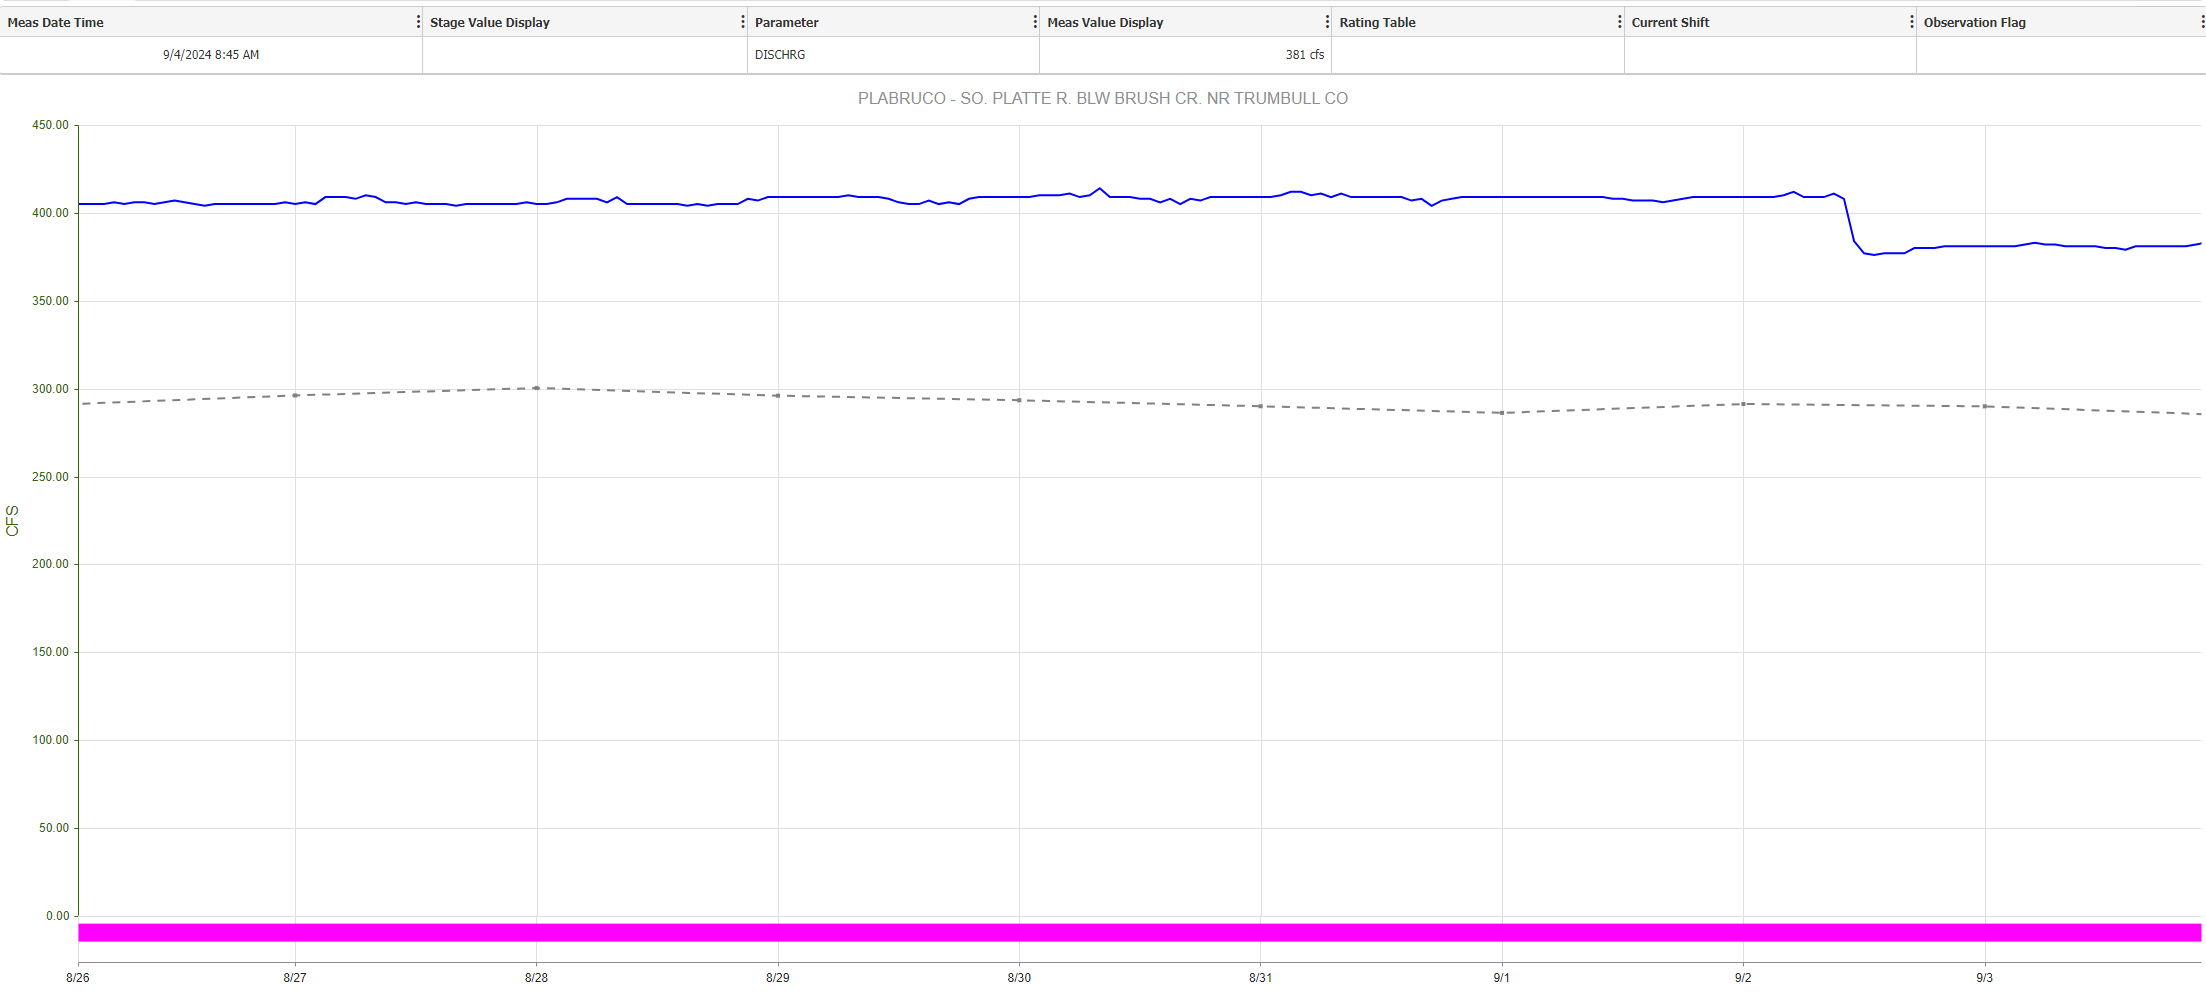Click the 8/27 x-axis date label
The width and height of the screenshot is (2206, 994).
pos(295,978)
